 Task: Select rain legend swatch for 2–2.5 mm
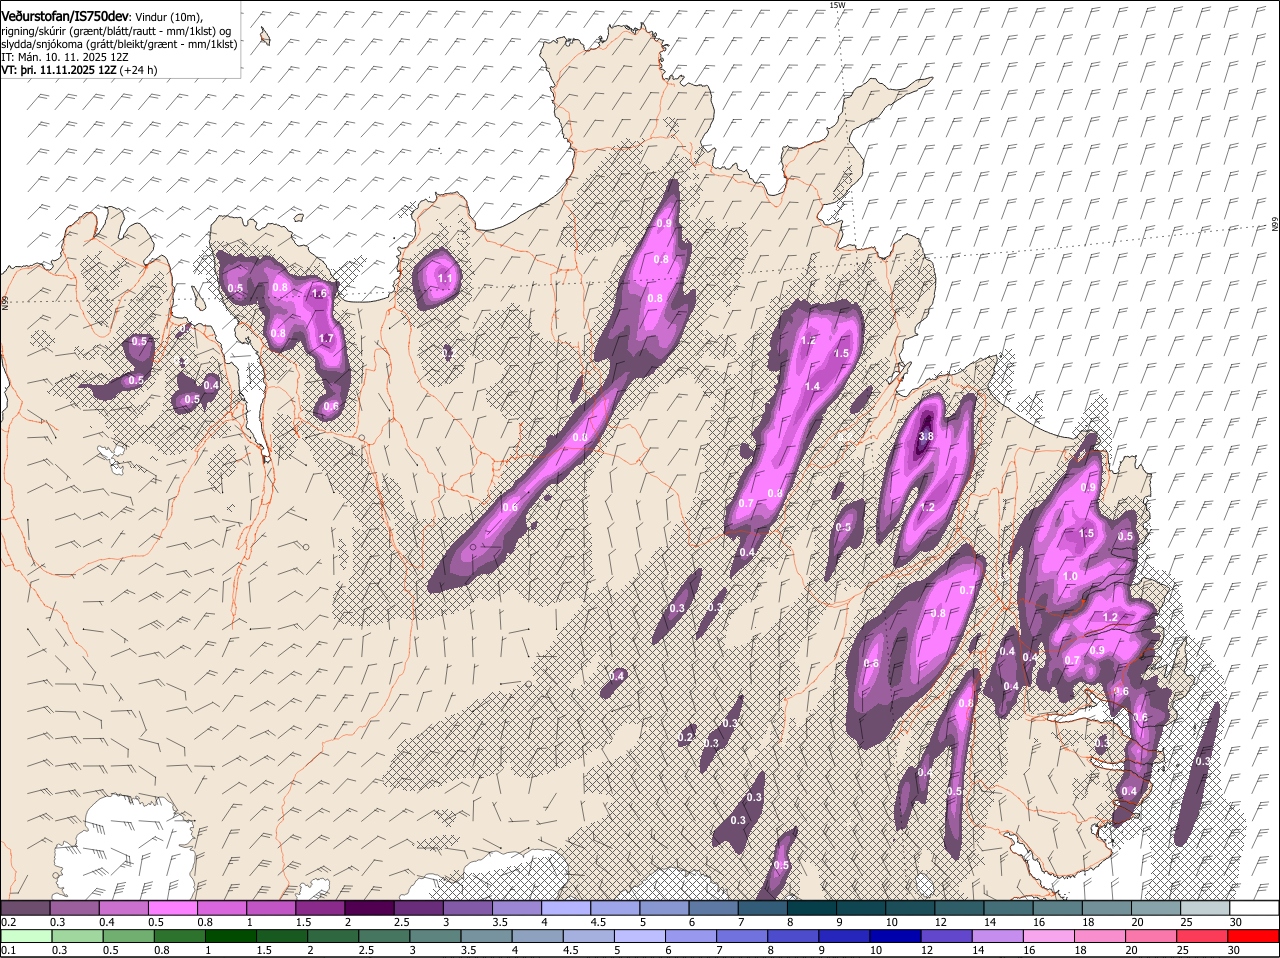click(x=332, y=936)
